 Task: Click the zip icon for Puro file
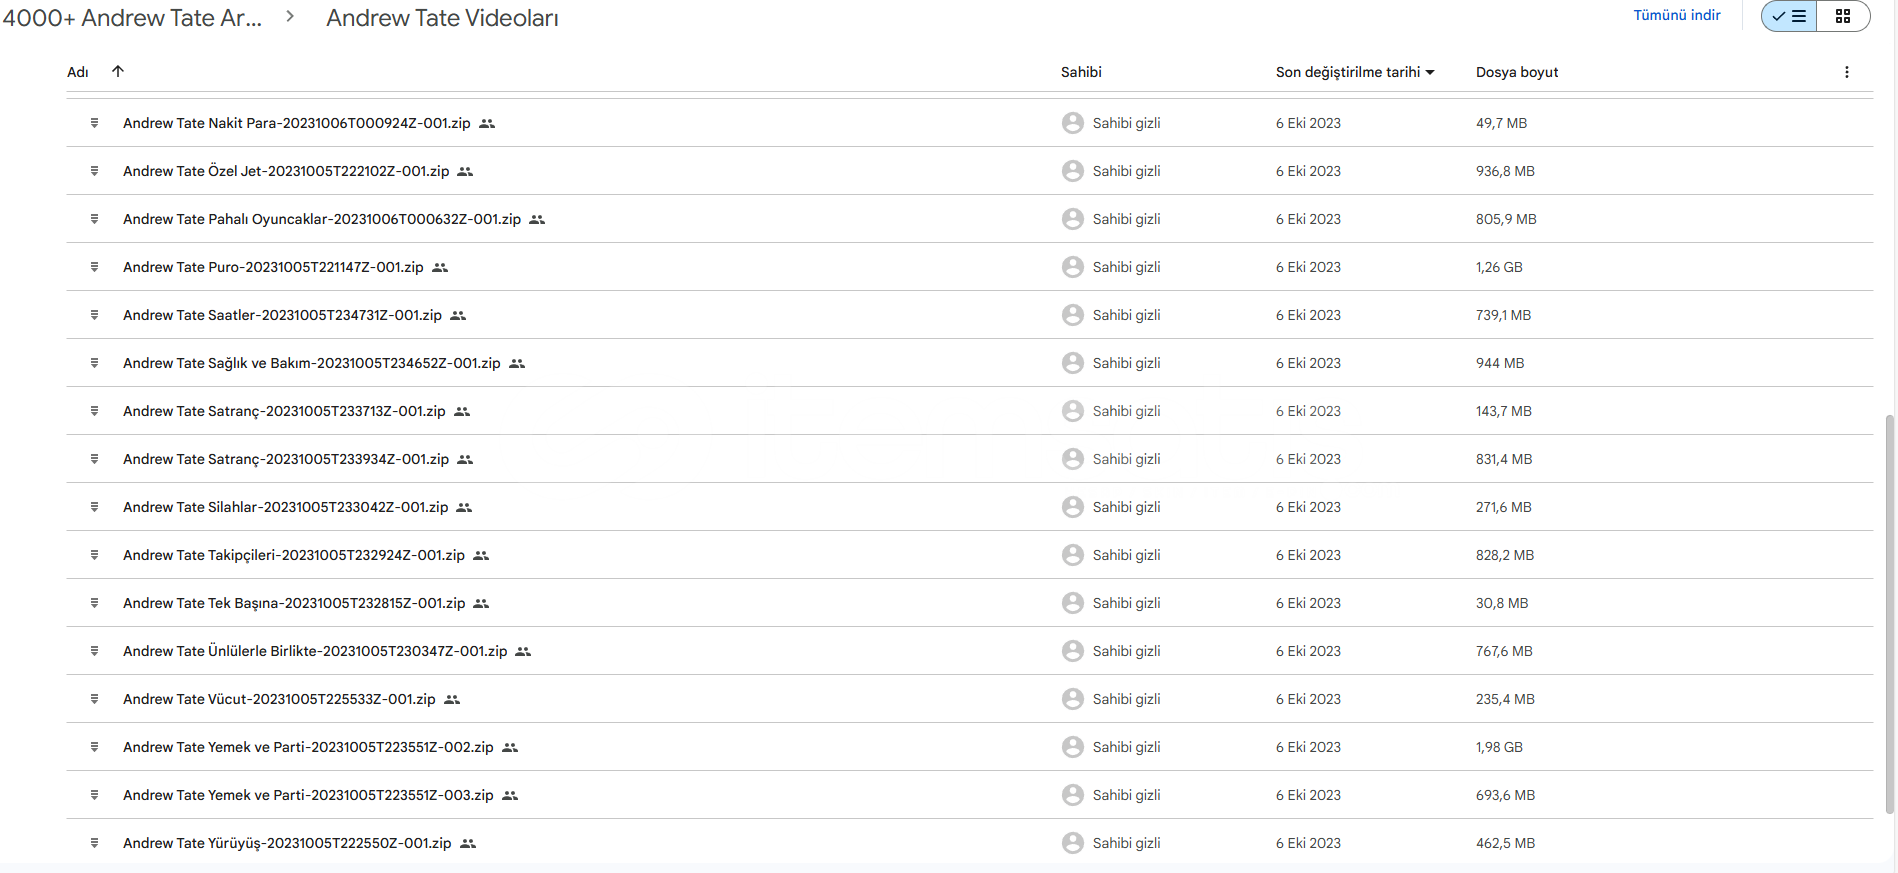tap(94, 267)
